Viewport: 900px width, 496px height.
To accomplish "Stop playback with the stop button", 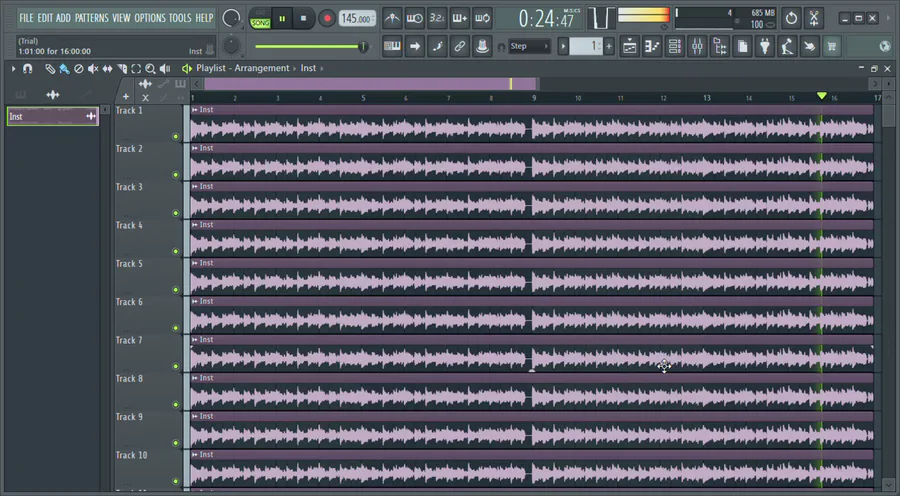I will [x=304, y=18].
